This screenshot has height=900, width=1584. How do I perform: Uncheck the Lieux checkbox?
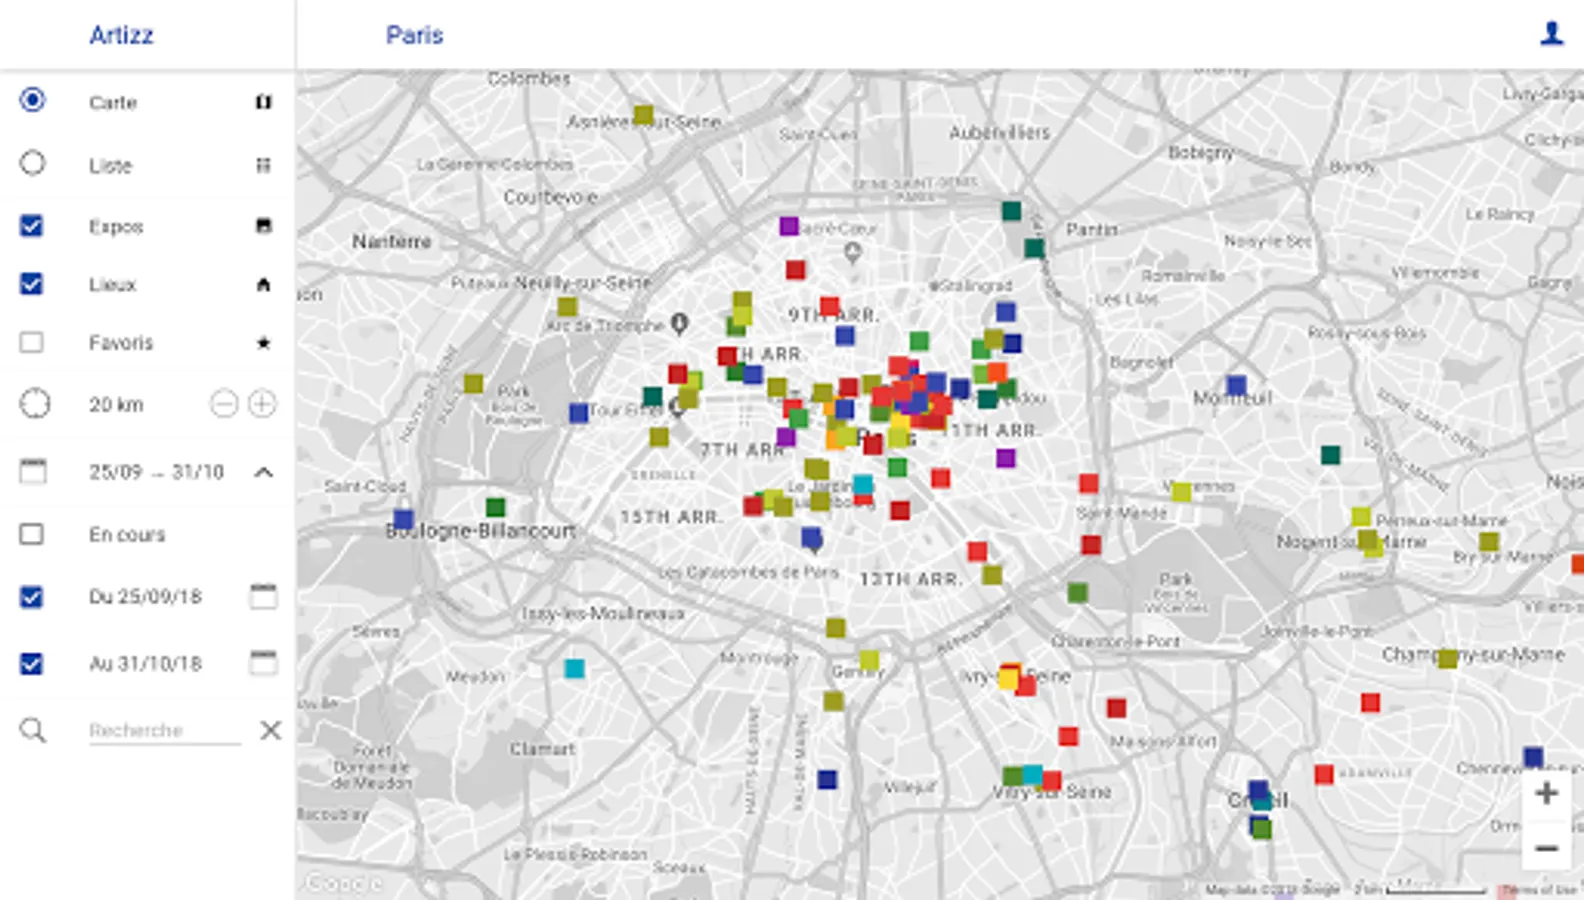point(32,284)
